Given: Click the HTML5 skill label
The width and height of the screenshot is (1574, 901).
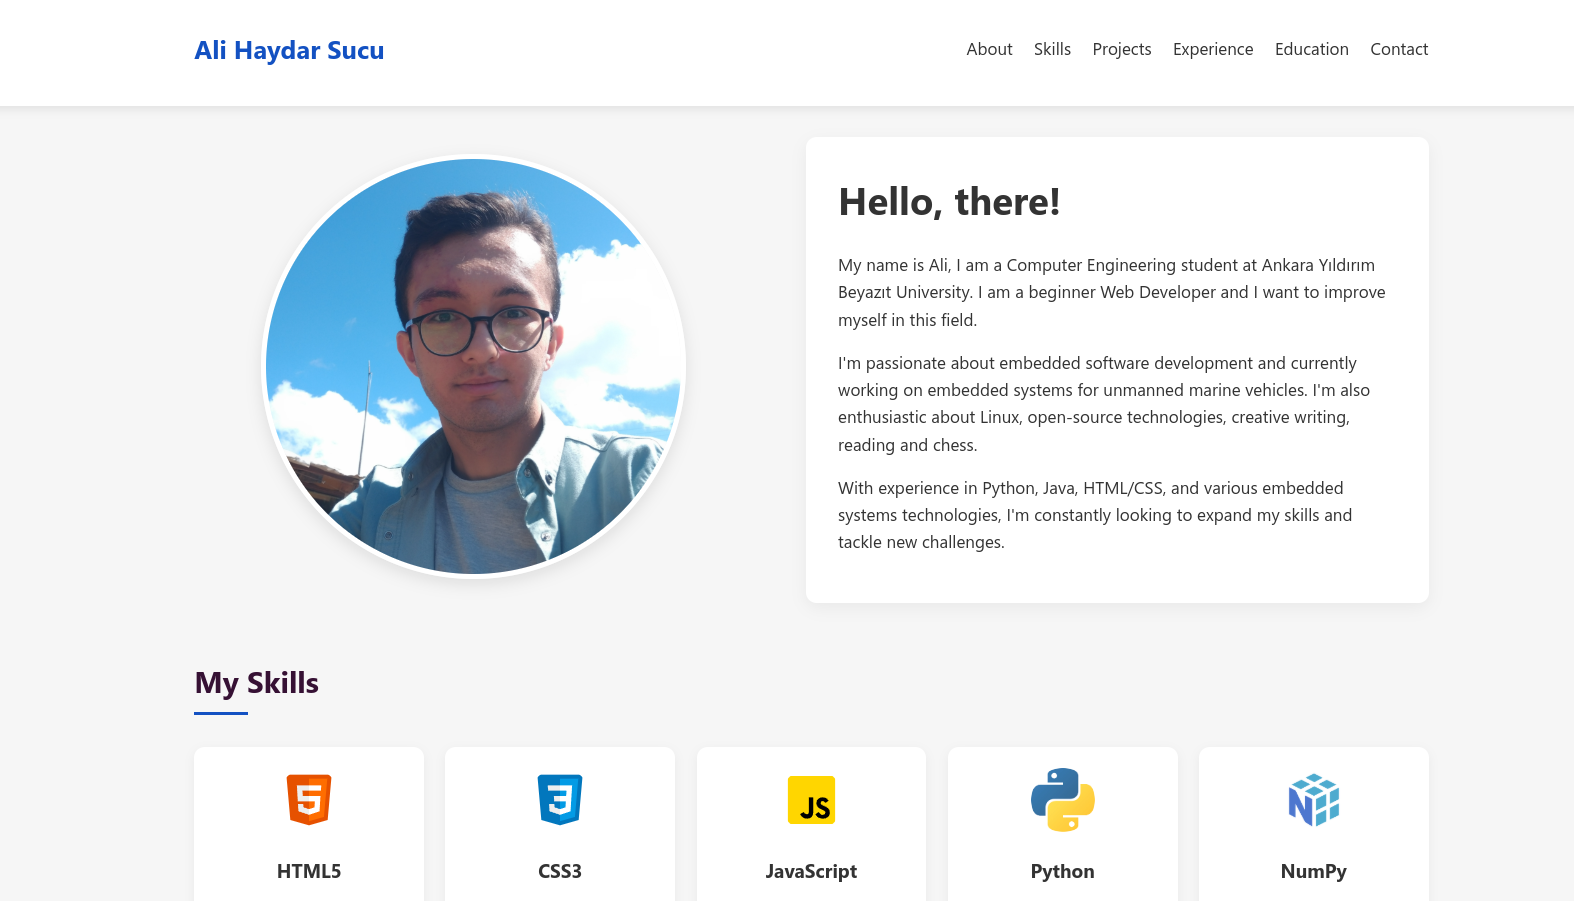Looking at the screenshot, I should point(309,871).
